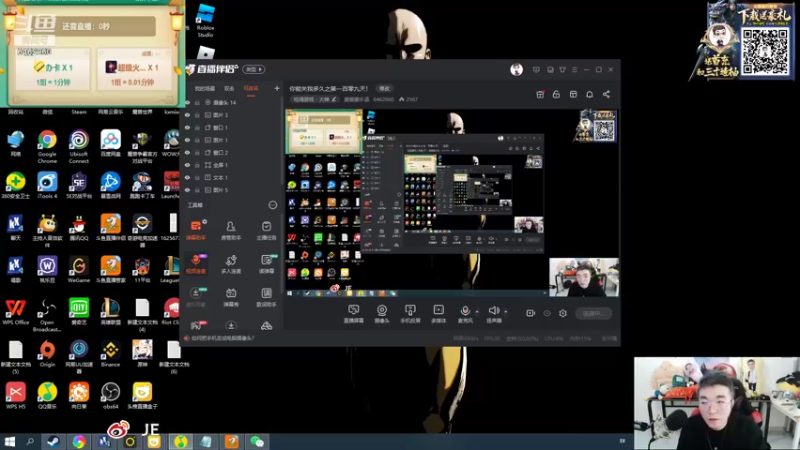Open the hamburger menu in title bar
Viewport: 800px width, 450px height.
pyautogui.click(x=574, y=69)
